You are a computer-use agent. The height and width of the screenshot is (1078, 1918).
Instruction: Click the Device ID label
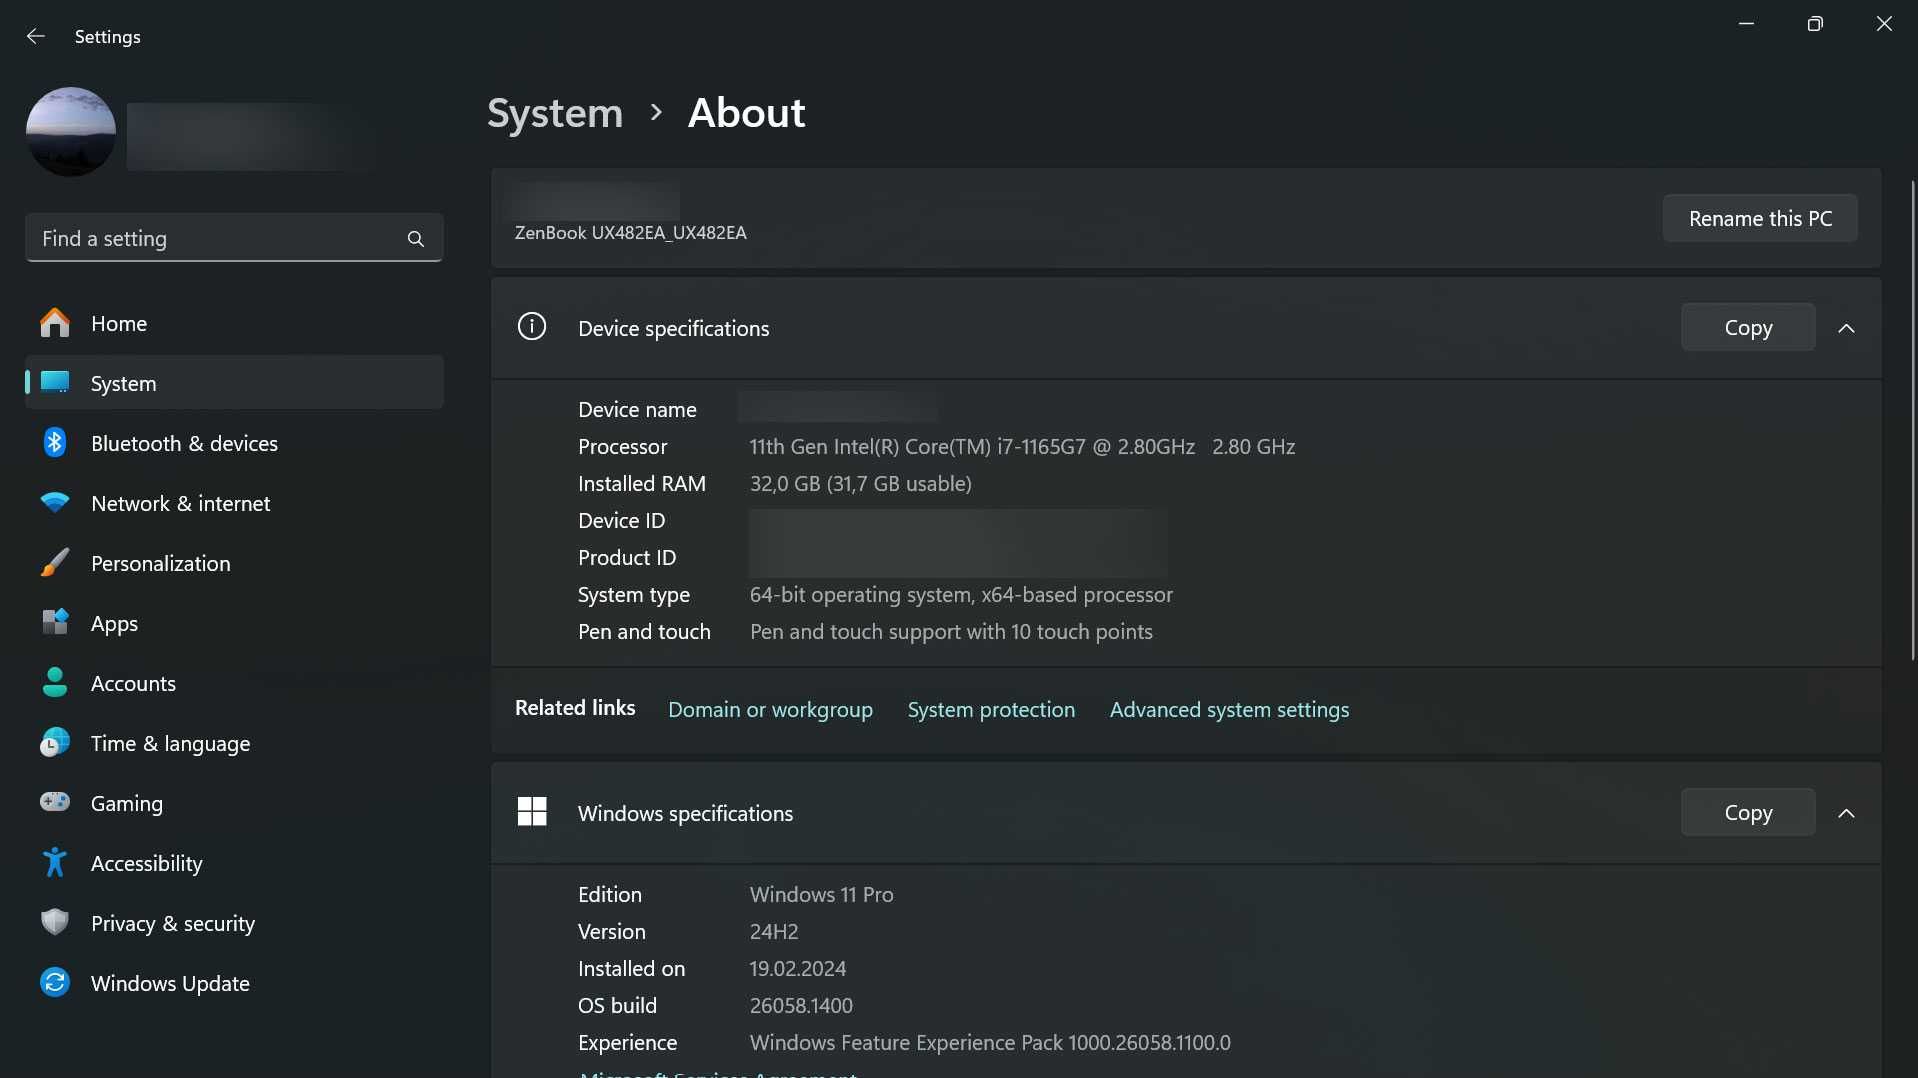point(621,521)
